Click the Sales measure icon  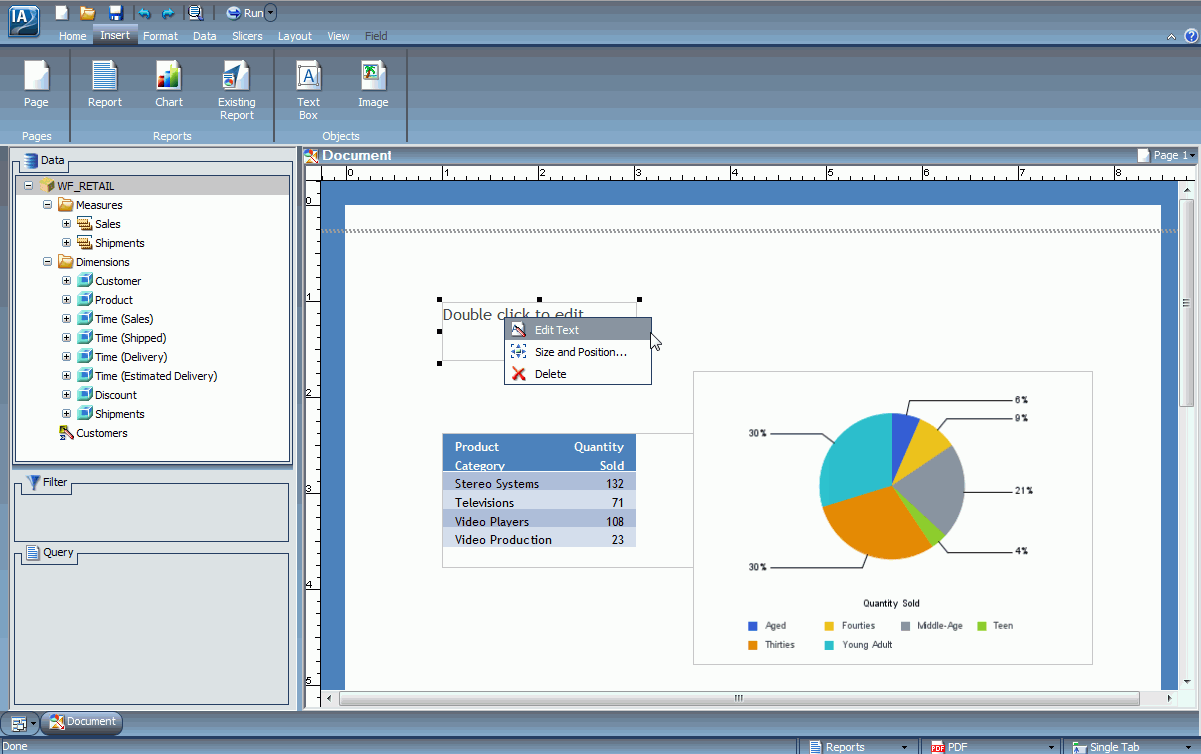pyautogui.click(x=85, y=224)
